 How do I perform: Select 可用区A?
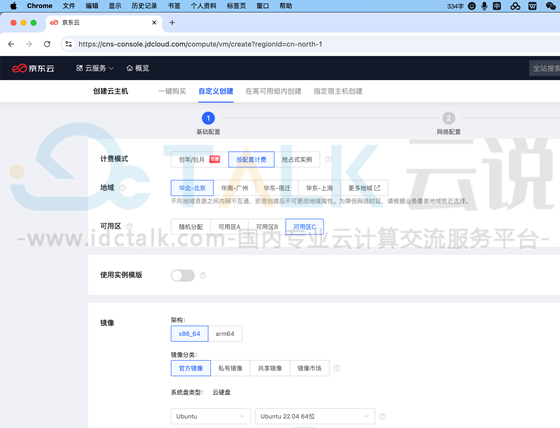[229, 227]
